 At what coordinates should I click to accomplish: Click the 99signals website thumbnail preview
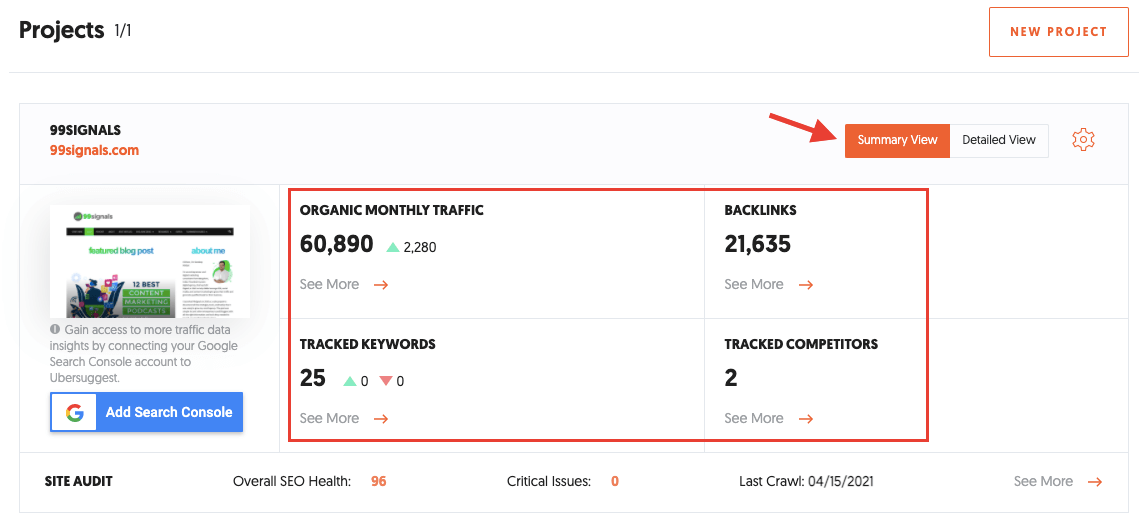[150, 261]
